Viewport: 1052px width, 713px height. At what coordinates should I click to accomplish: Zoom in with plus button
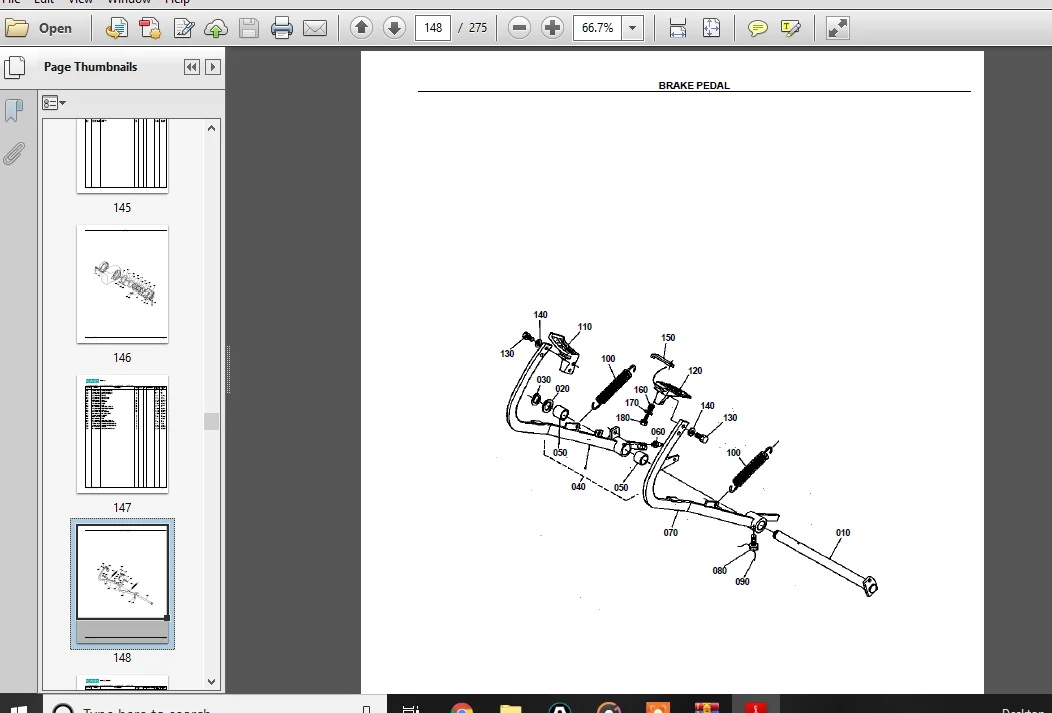[552, 28]
